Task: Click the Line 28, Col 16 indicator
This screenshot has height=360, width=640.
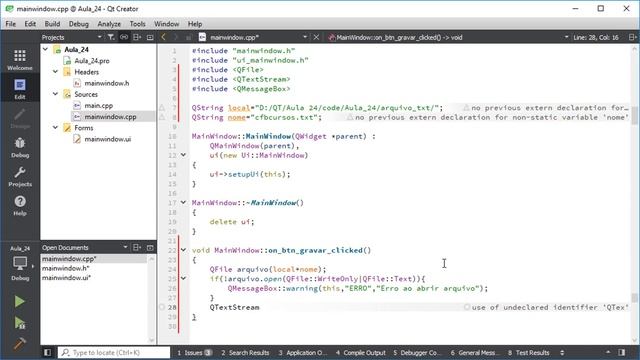Action: click(596, 37)
